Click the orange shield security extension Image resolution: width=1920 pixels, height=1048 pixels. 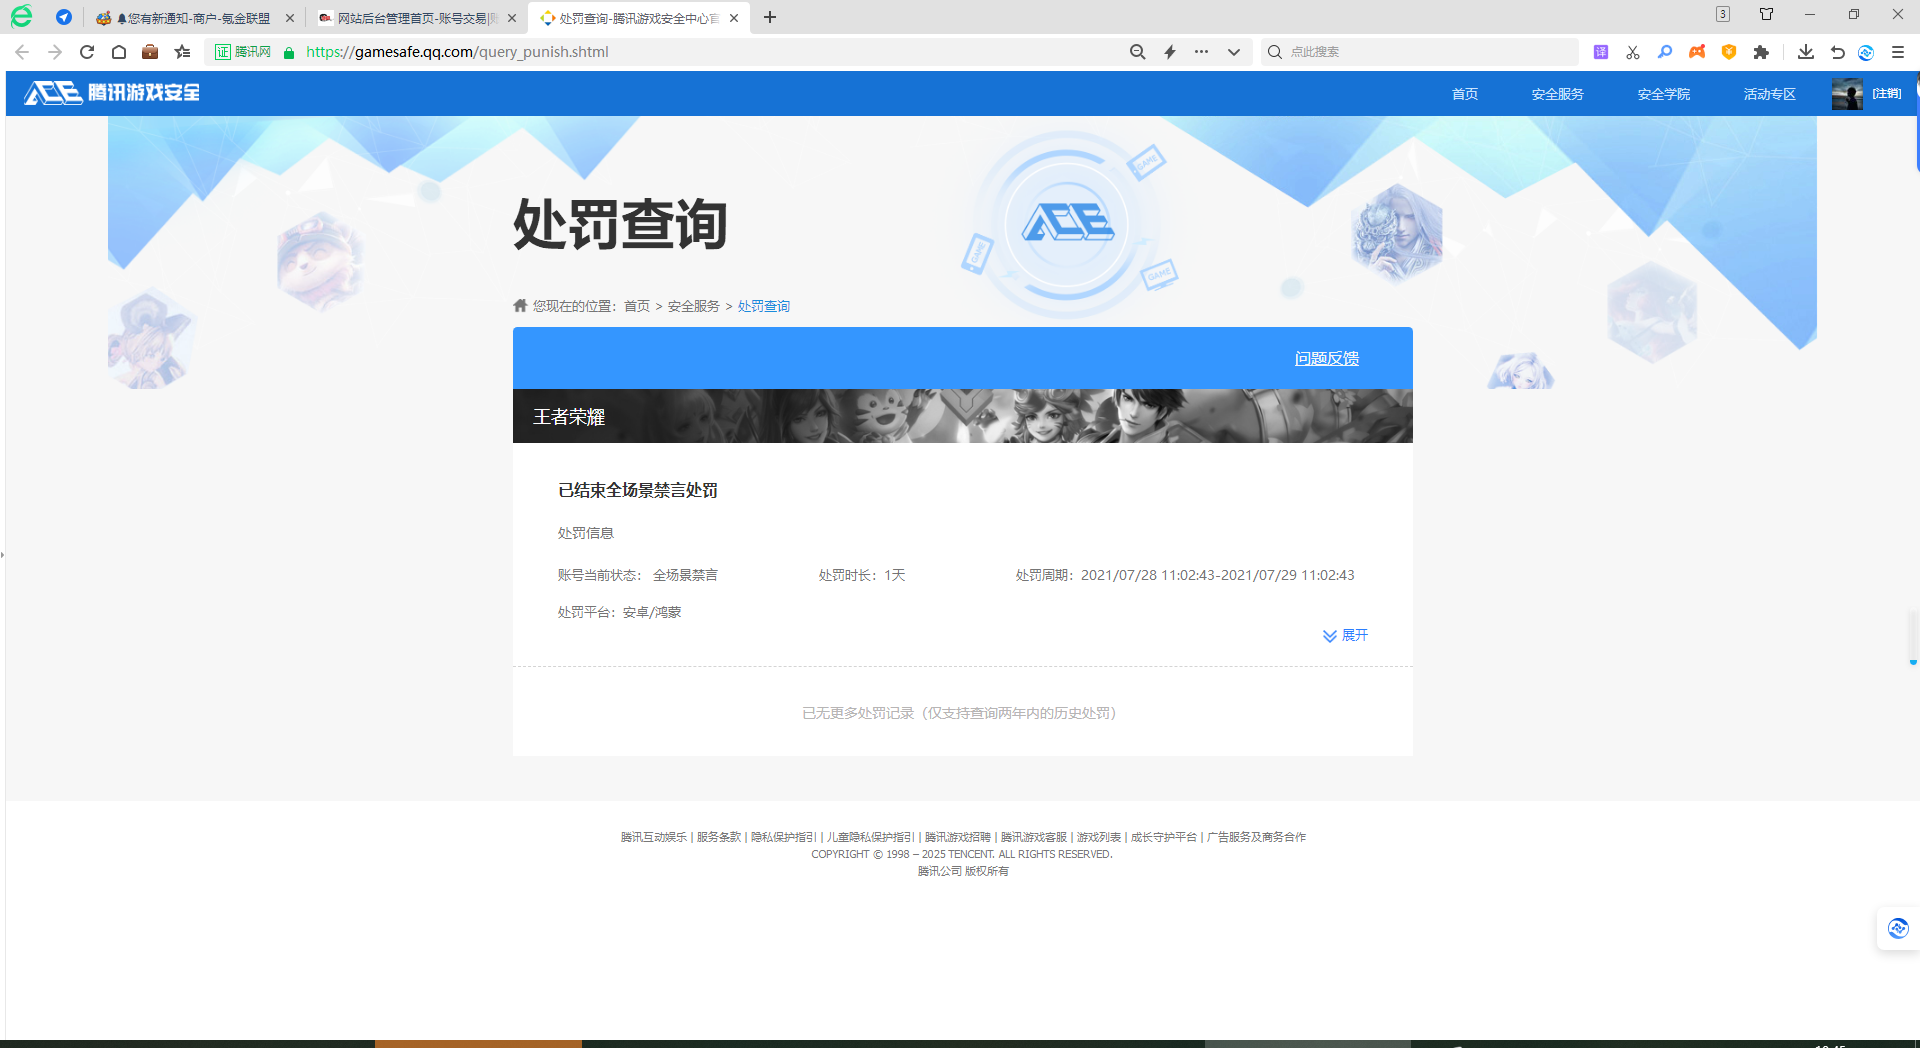1729,52
